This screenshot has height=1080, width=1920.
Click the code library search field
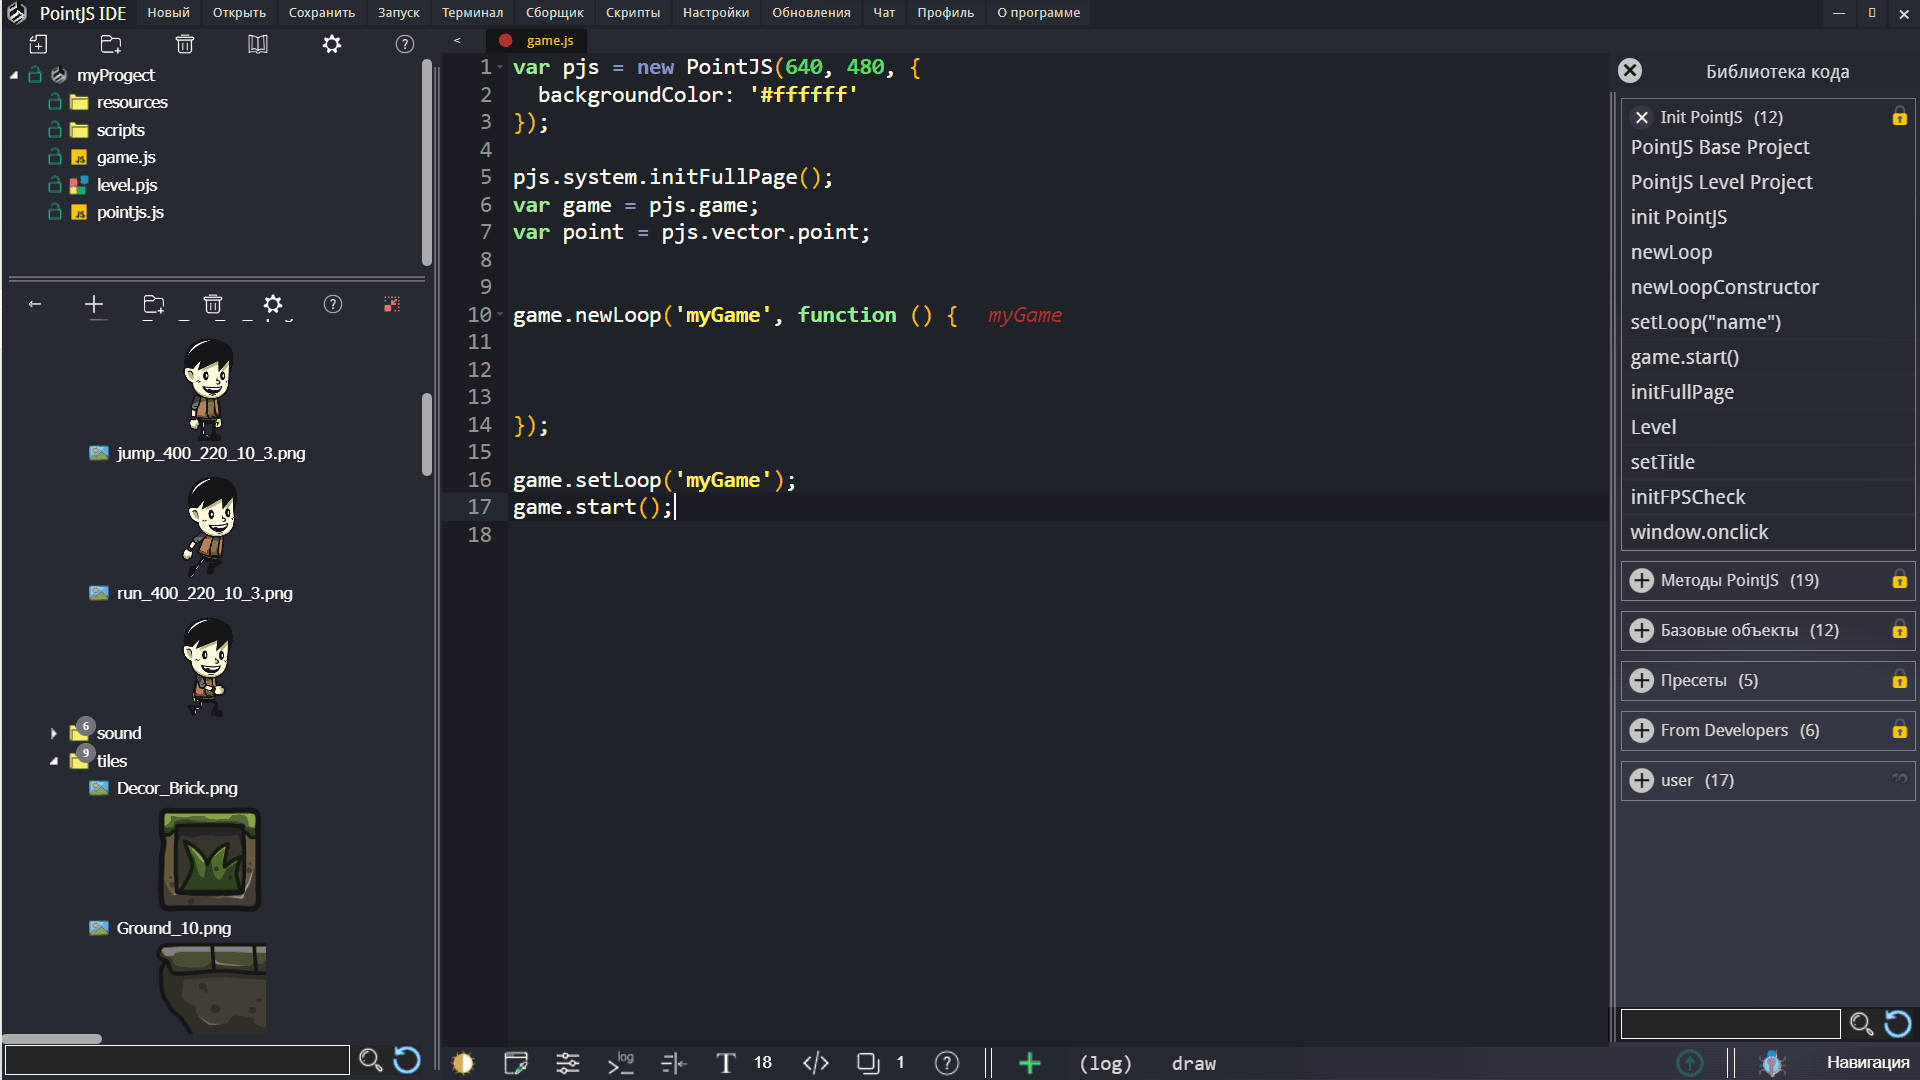click(1730, 1023)
